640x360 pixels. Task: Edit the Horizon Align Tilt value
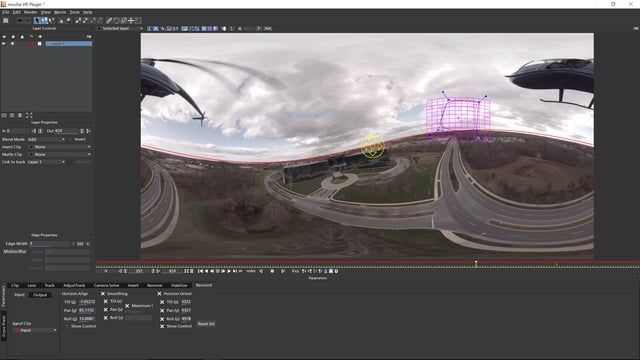[87, 302]
